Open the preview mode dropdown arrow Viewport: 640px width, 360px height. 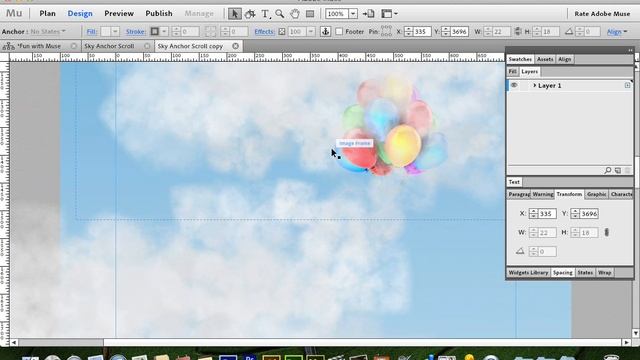396,14
